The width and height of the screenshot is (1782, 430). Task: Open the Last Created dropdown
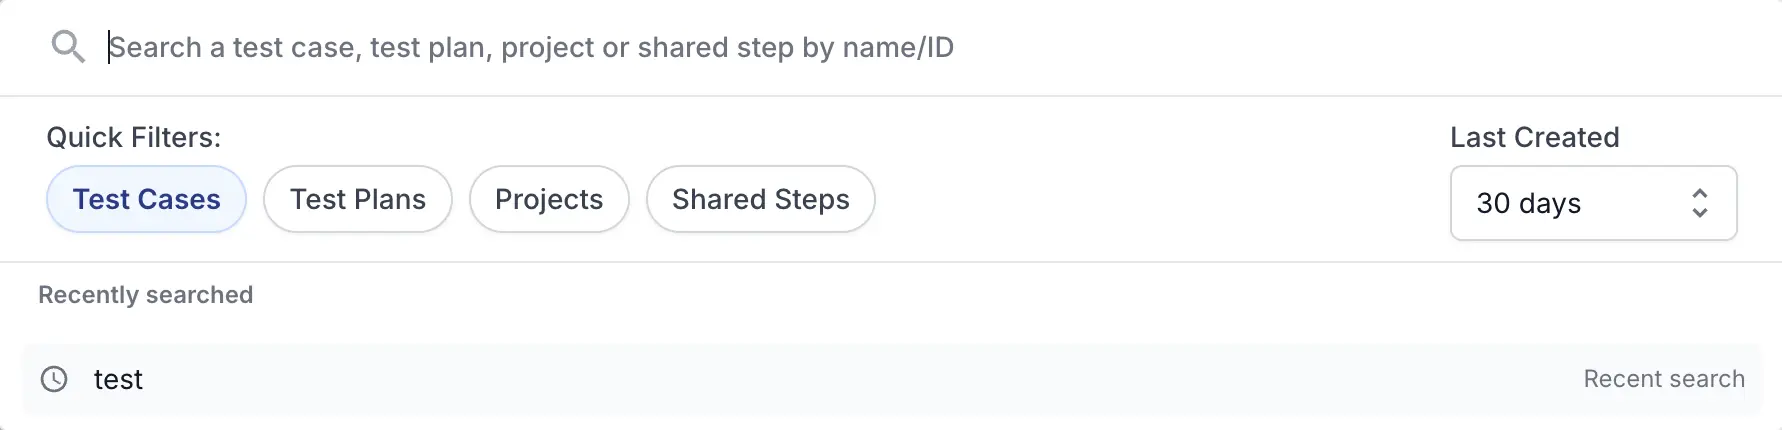[x=1593, y=203]
